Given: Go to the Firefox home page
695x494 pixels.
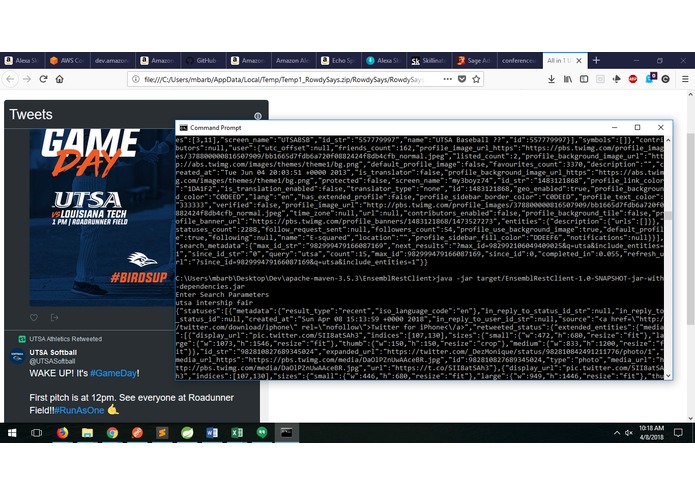Looking at the screenshot, I should [x=59, y=79].
